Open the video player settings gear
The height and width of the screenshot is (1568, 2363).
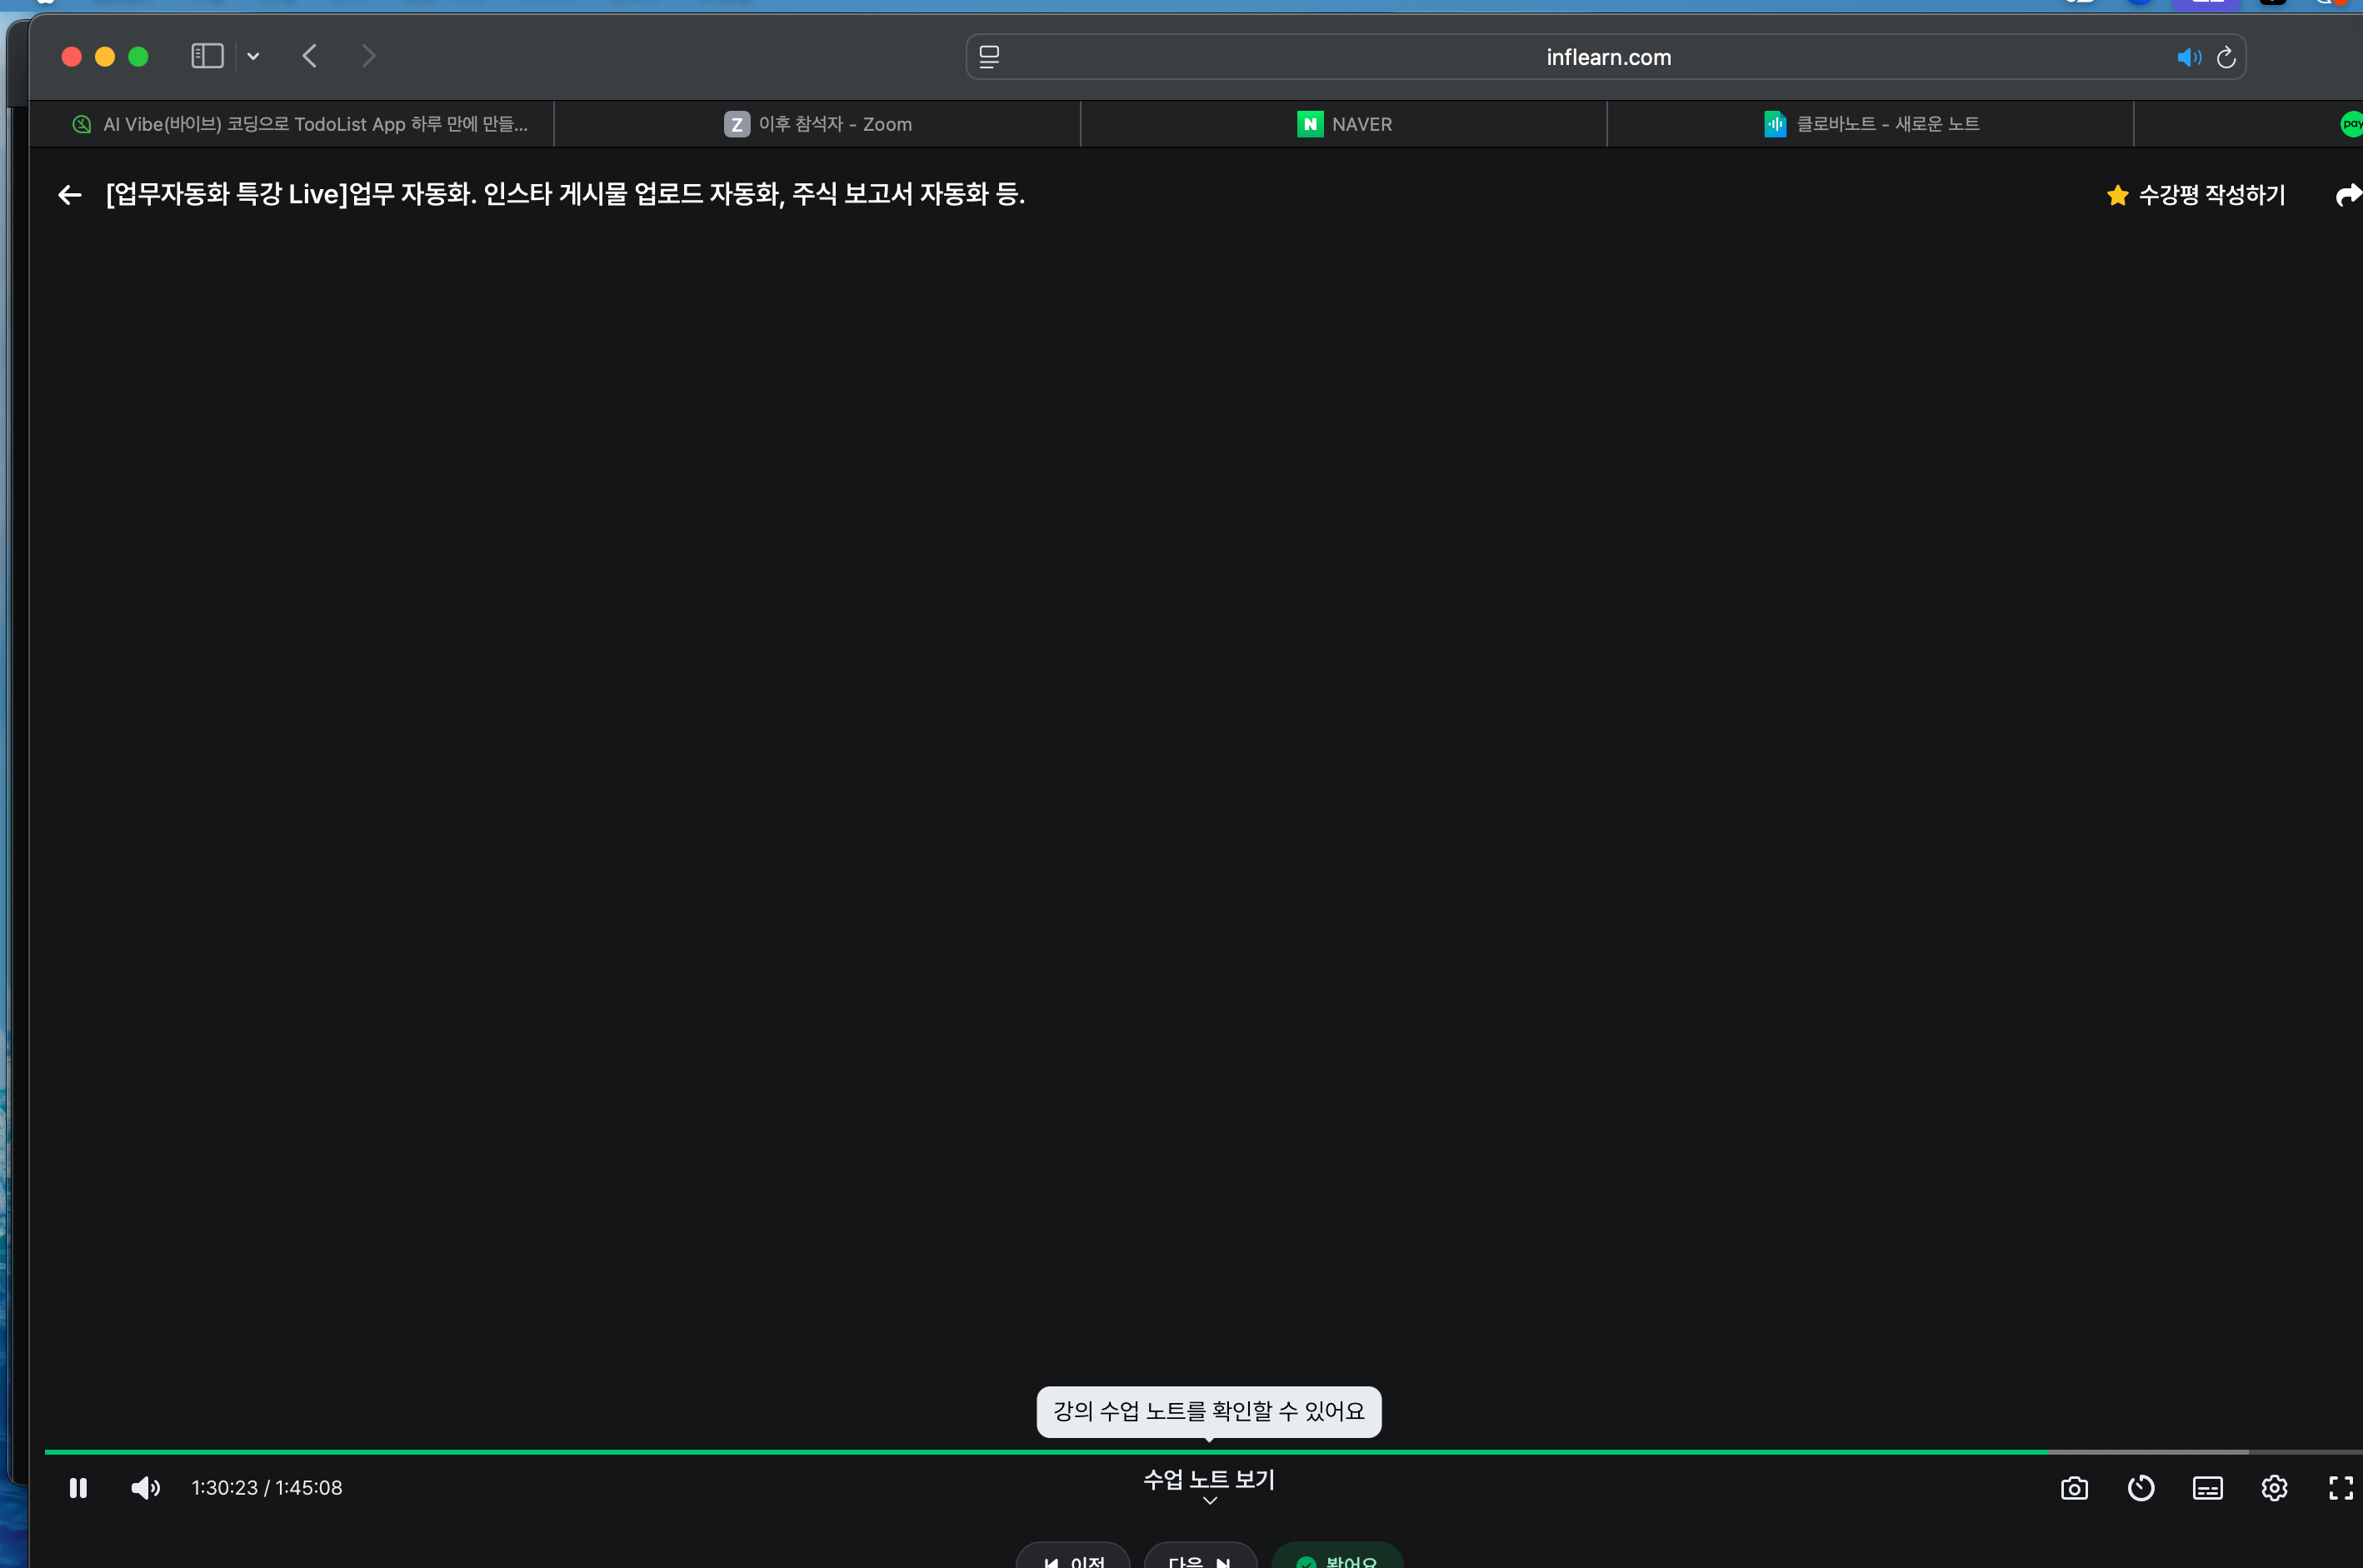pyautogui.click(x=2274, y=1487)
